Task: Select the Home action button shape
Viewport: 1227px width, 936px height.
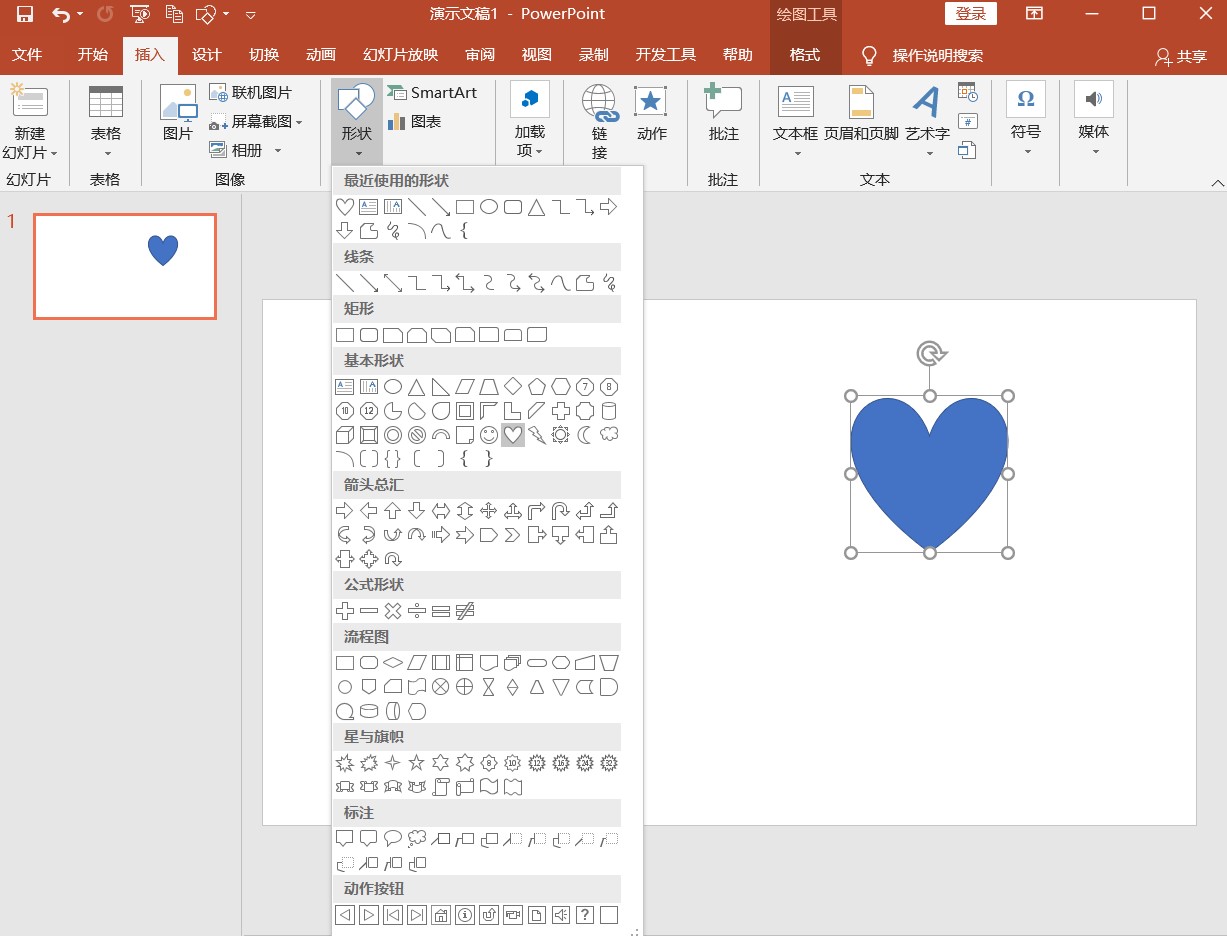Action: pos(441,915)
